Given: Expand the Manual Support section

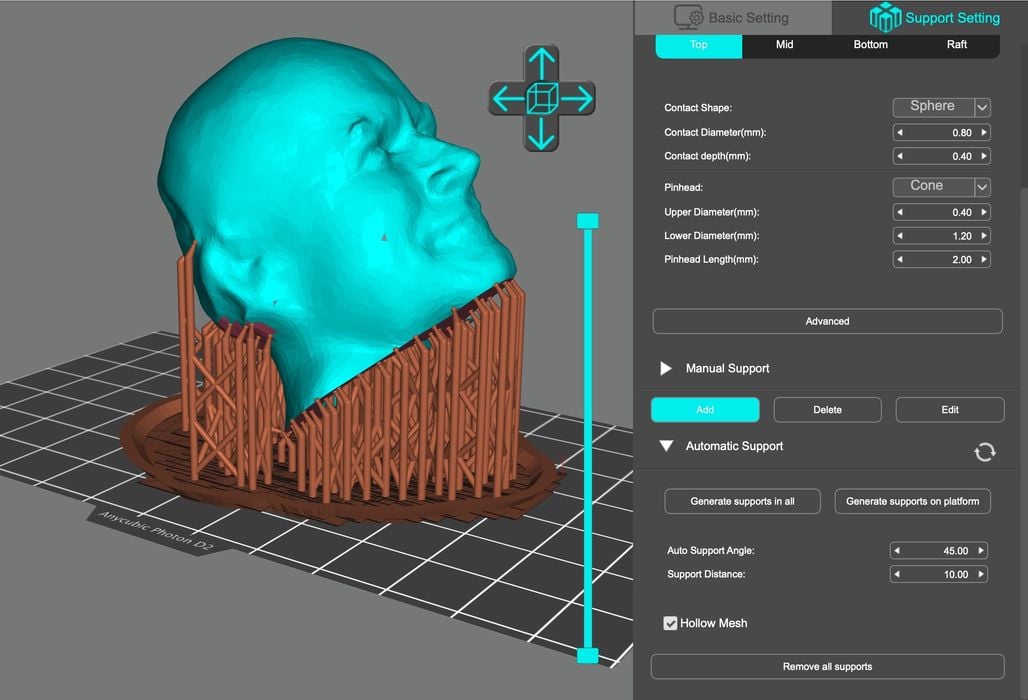Looking at the screenshot, I should (x=666, y=369).
